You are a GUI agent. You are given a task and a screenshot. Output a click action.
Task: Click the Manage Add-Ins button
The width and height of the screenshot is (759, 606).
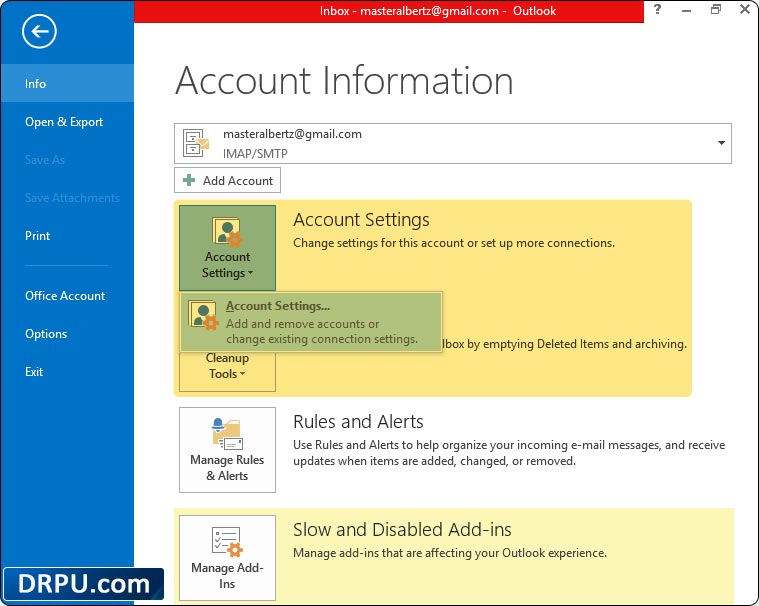coord(228,558)
